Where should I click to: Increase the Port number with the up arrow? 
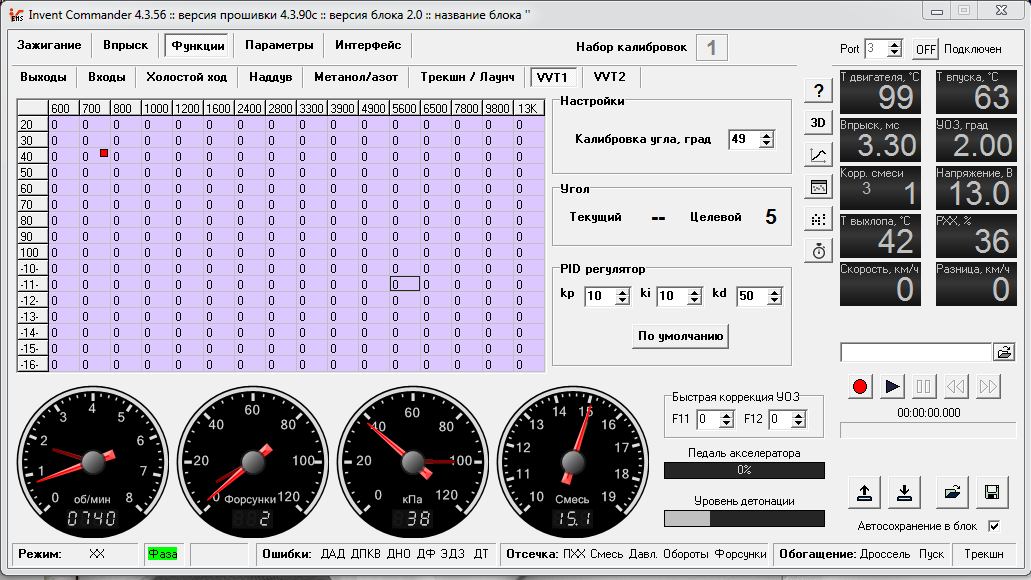pyautogui.click(x=894, y=45)
